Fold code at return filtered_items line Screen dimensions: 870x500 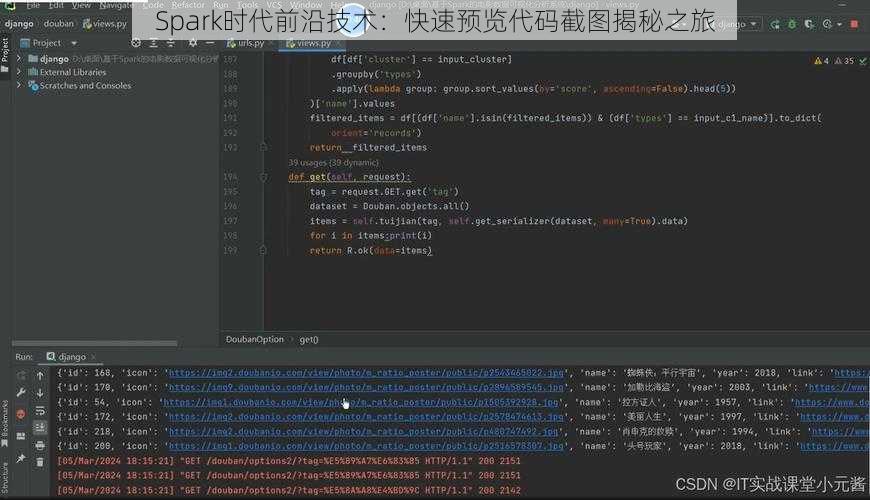[263, 148]
